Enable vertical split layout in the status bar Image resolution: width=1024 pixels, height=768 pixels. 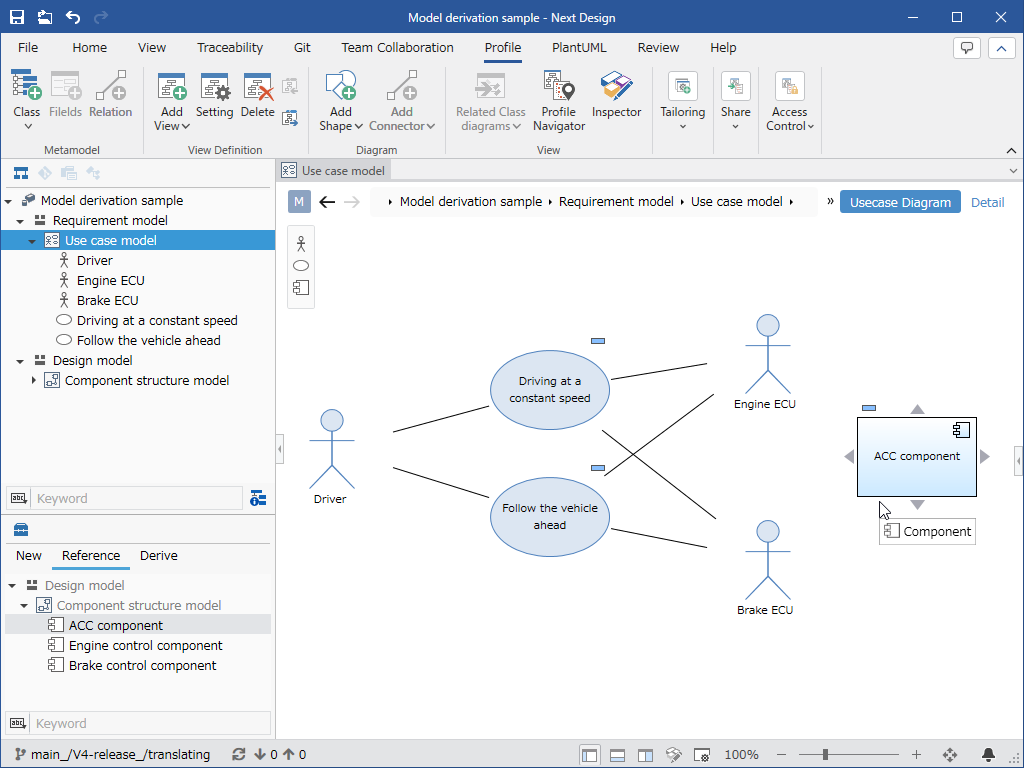[644, 754]
